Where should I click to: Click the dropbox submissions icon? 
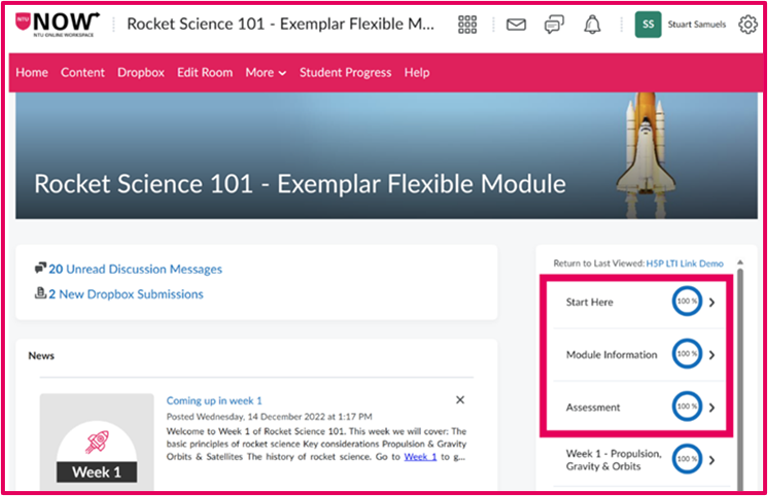pyautogui.click(x=40, y=293)
